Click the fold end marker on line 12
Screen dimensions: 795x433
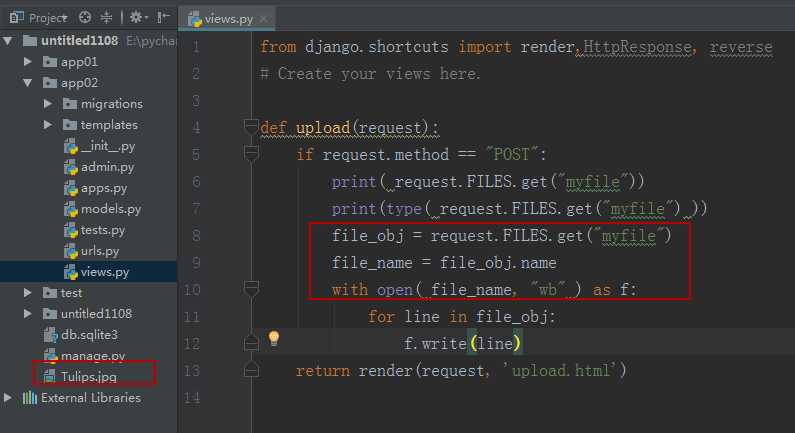pos(251,343)
